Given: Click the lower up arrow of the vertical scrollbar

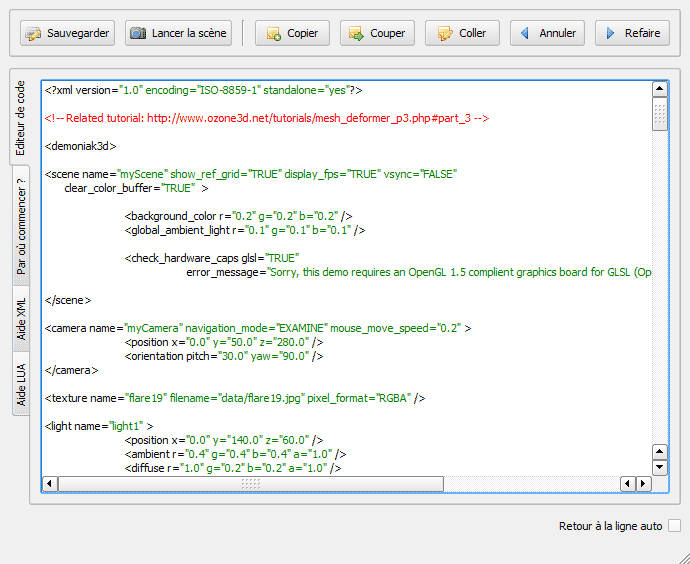Looking at the screenshot, I should tap(660, 452).
